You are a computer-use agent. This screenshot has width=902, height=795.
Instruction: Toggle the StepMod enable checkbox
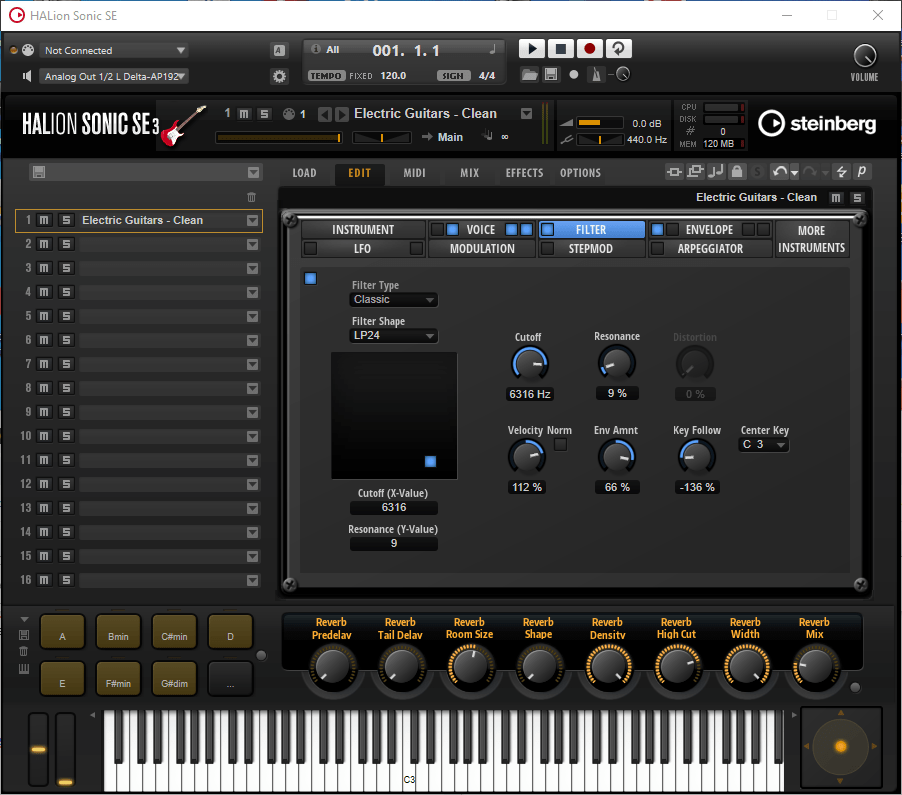(x=548, y=249)
